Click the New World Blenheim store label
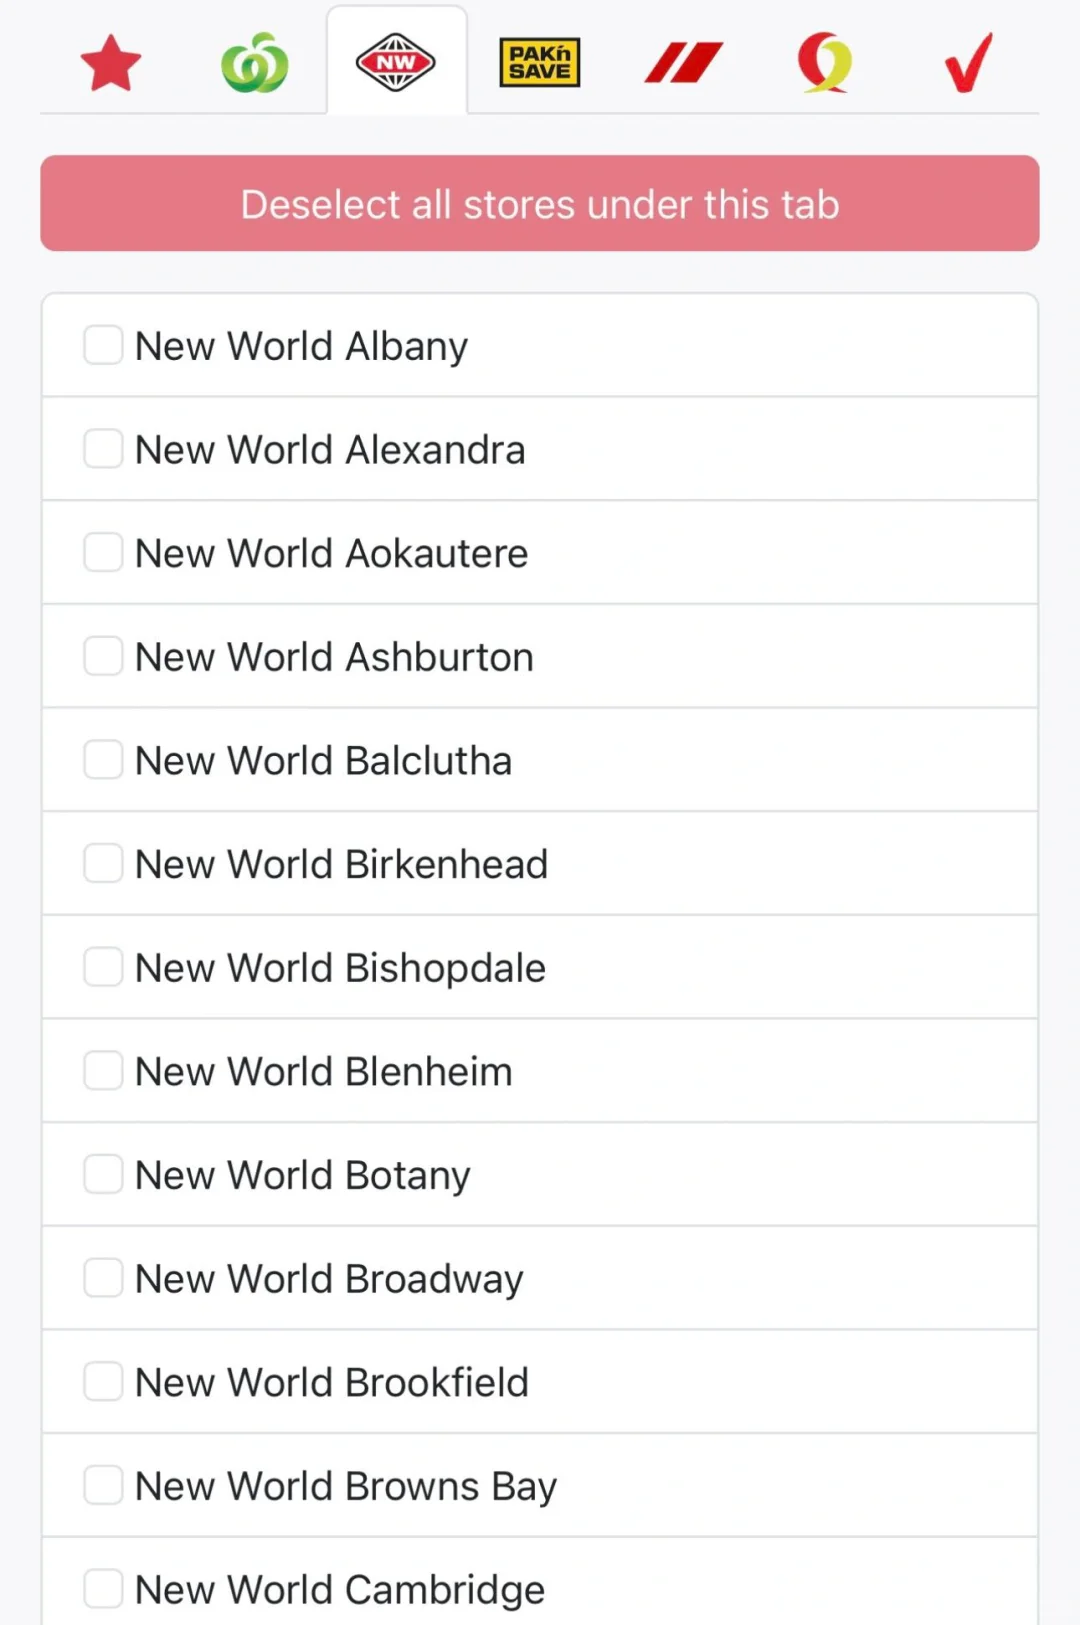1080x1625 pixels. 324,1072
